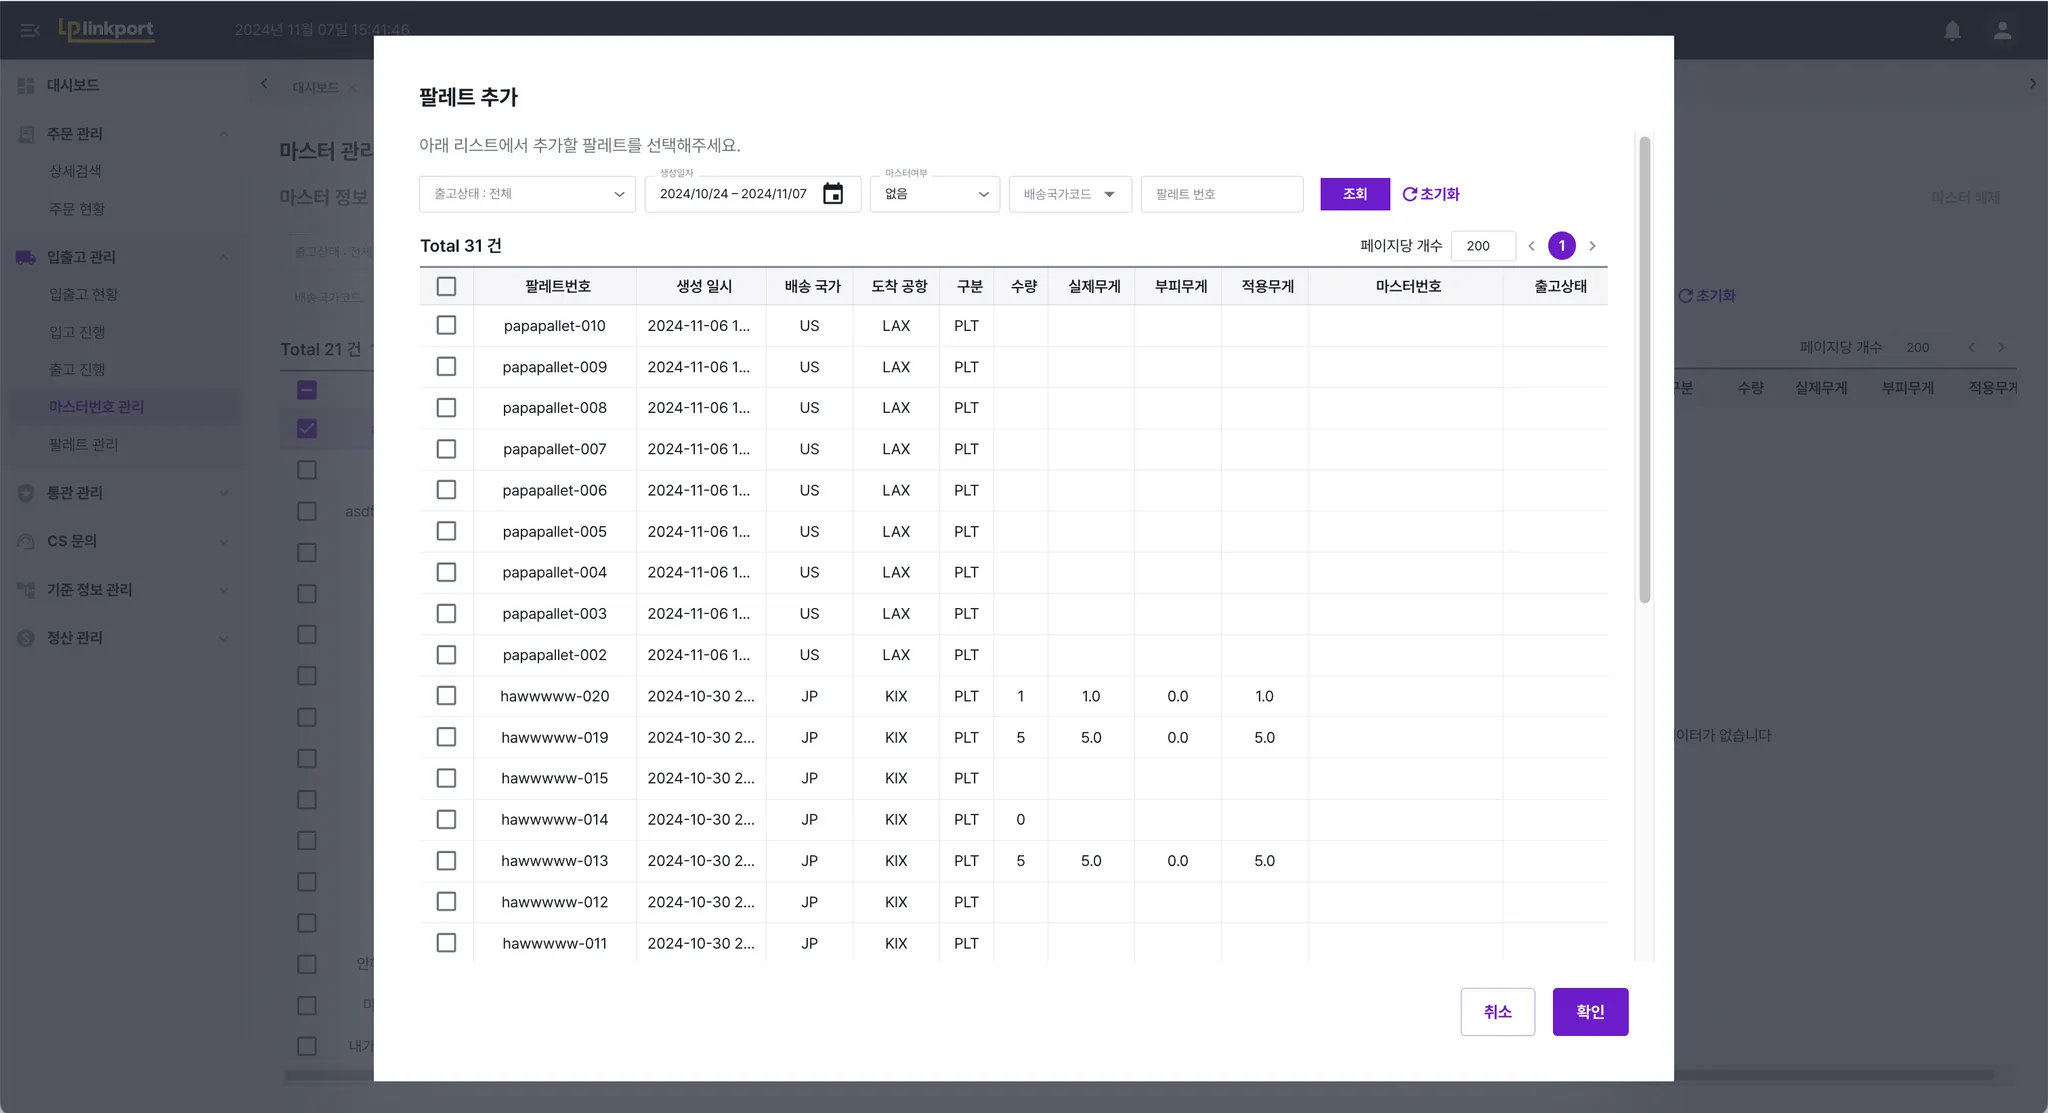The image size is (2048, 1113).
Task: Open the 배송국가코드 dropdown
Action: coord(1069,194)
